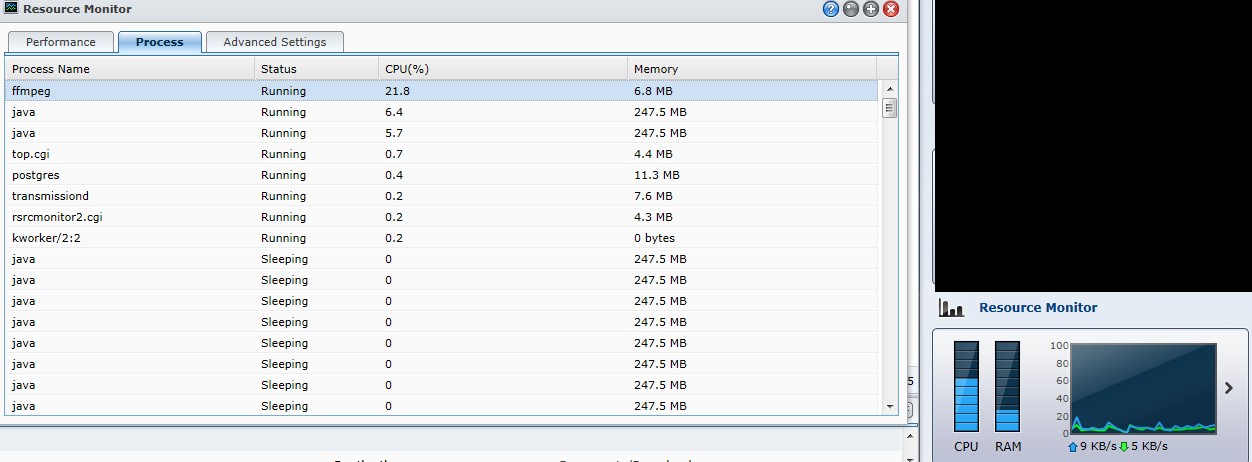Screen dimensions: 1252x462
Task: Click the download speed arrow icon
Action: coord(1124,446)
